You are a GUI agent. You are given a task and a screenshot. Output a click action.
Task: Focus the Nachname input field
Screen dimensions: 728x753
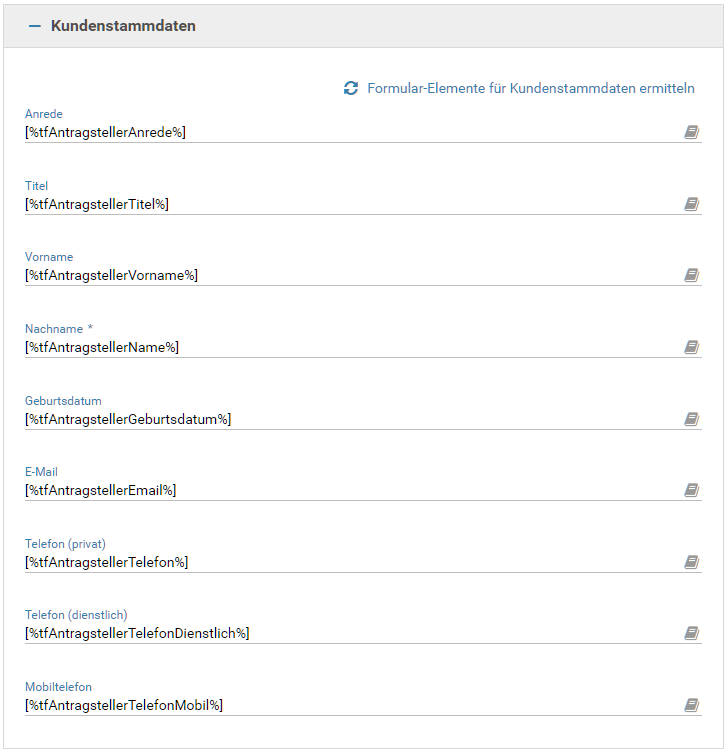(350, 347)
